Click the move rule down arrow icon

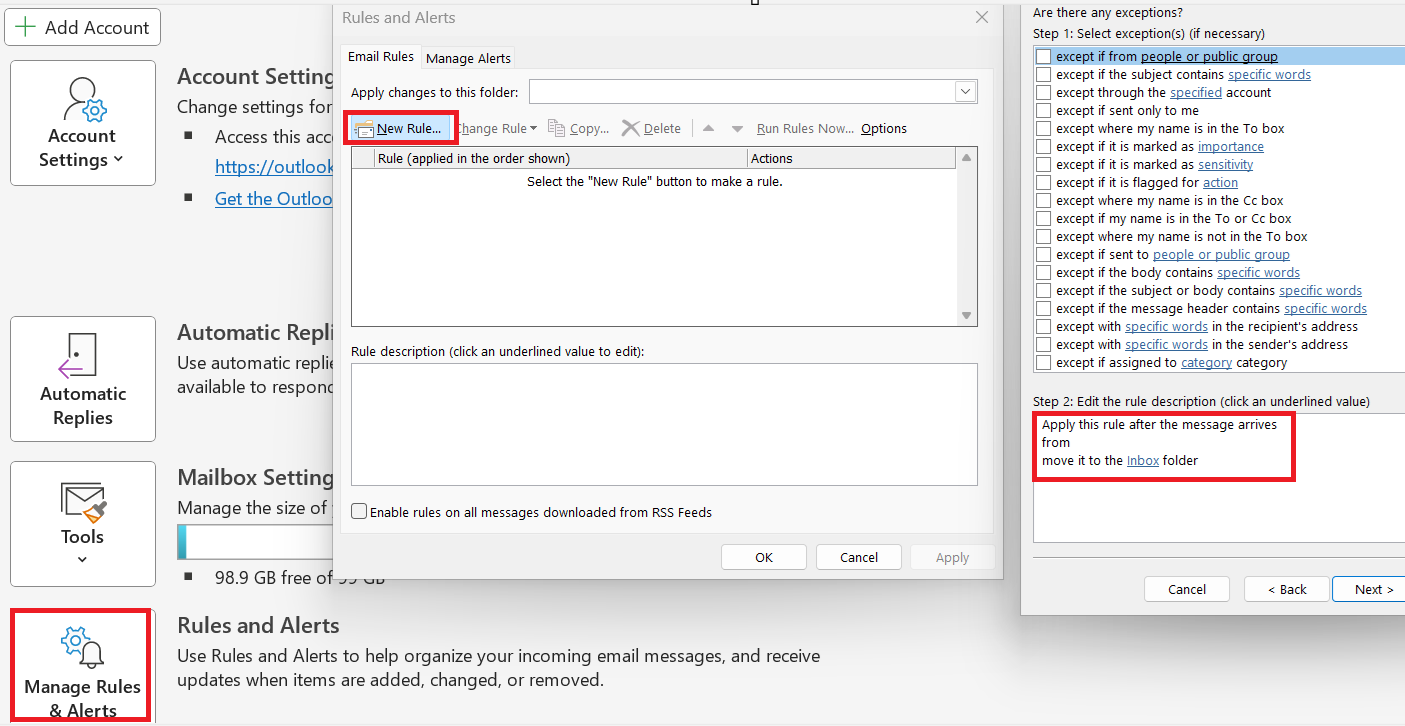click(x=737, y=128)
